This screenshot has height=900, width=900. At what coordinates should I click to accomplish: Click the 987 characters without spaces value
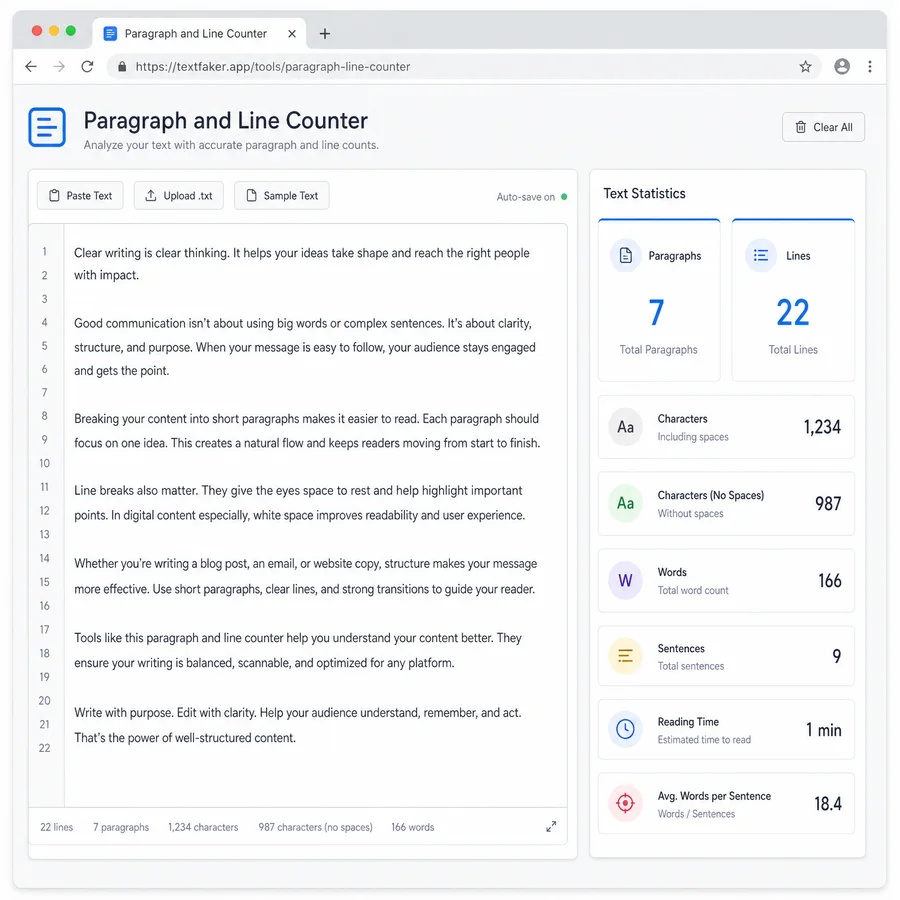pos(828,503)
